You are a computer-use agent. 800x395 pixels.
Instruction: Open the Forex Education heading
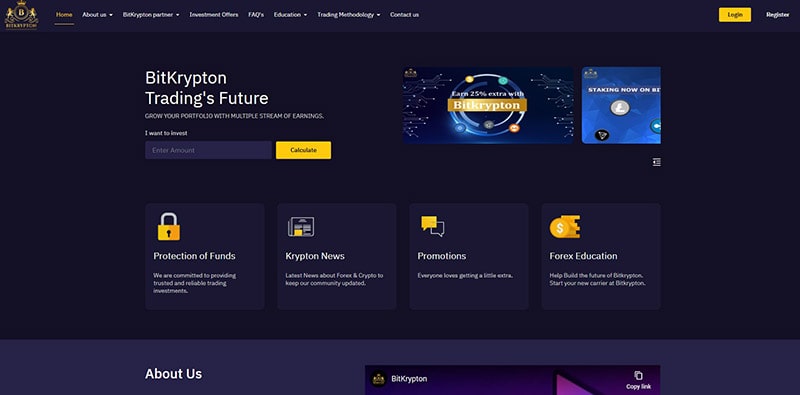tap(583, 256)
